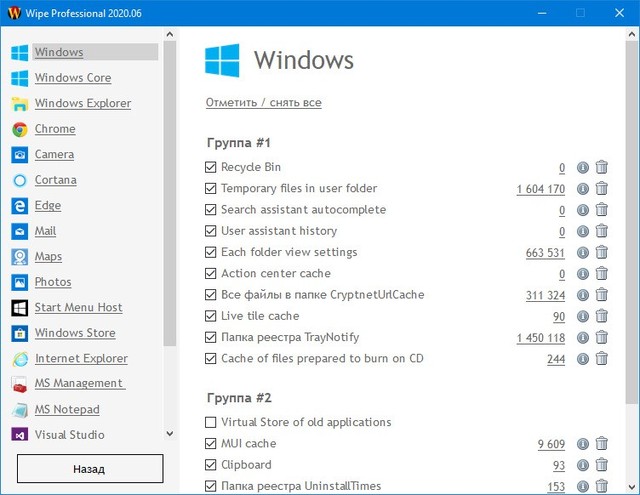Open the Chrome category in sidebar

point(55,129)
